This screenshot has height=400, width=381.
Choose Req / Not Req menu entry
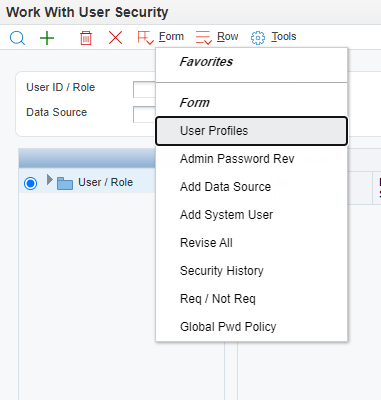pyautogui.click(x=252, y=299)
